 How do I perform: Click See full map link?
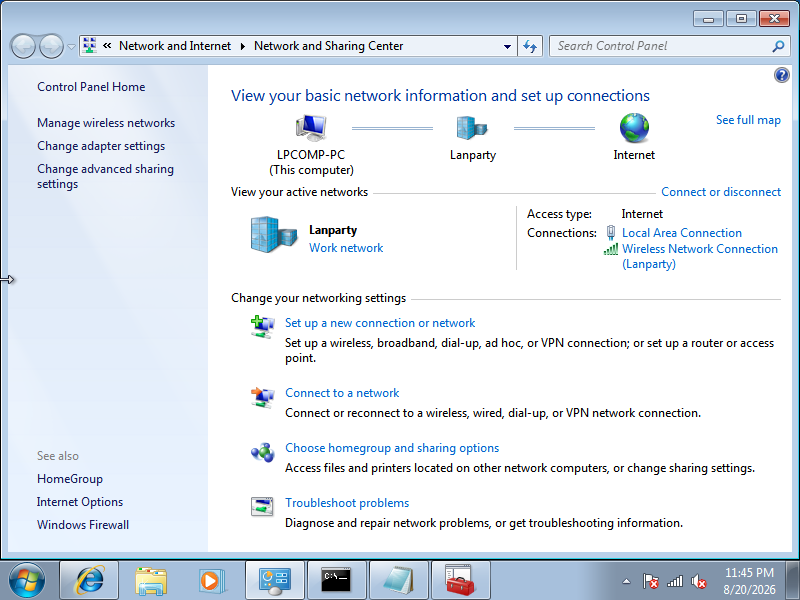pos(748,120)
